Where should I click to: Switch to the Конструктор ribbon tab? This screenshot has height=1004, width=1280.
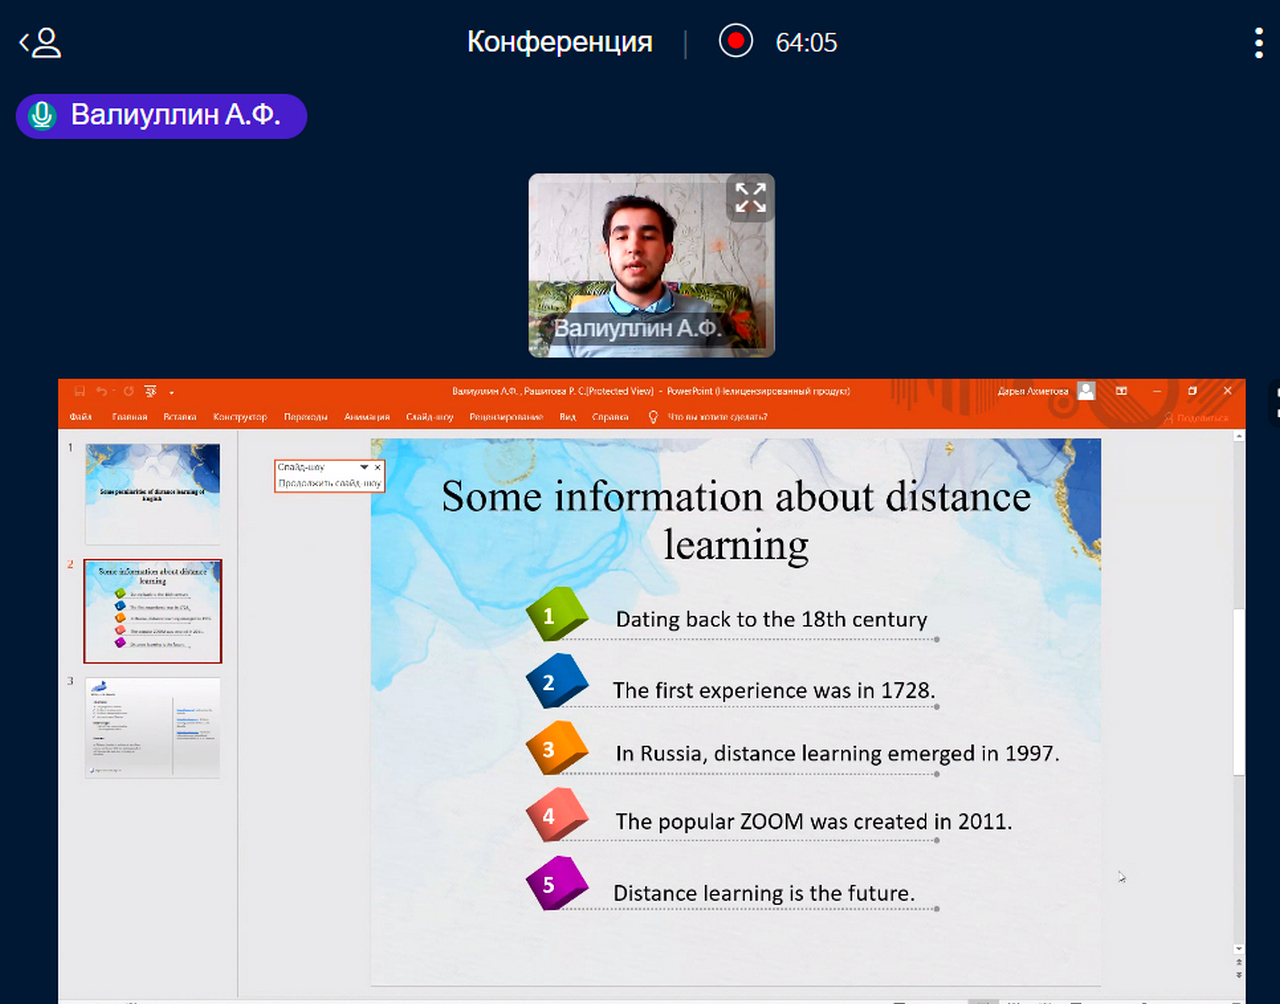pos(240,417)
